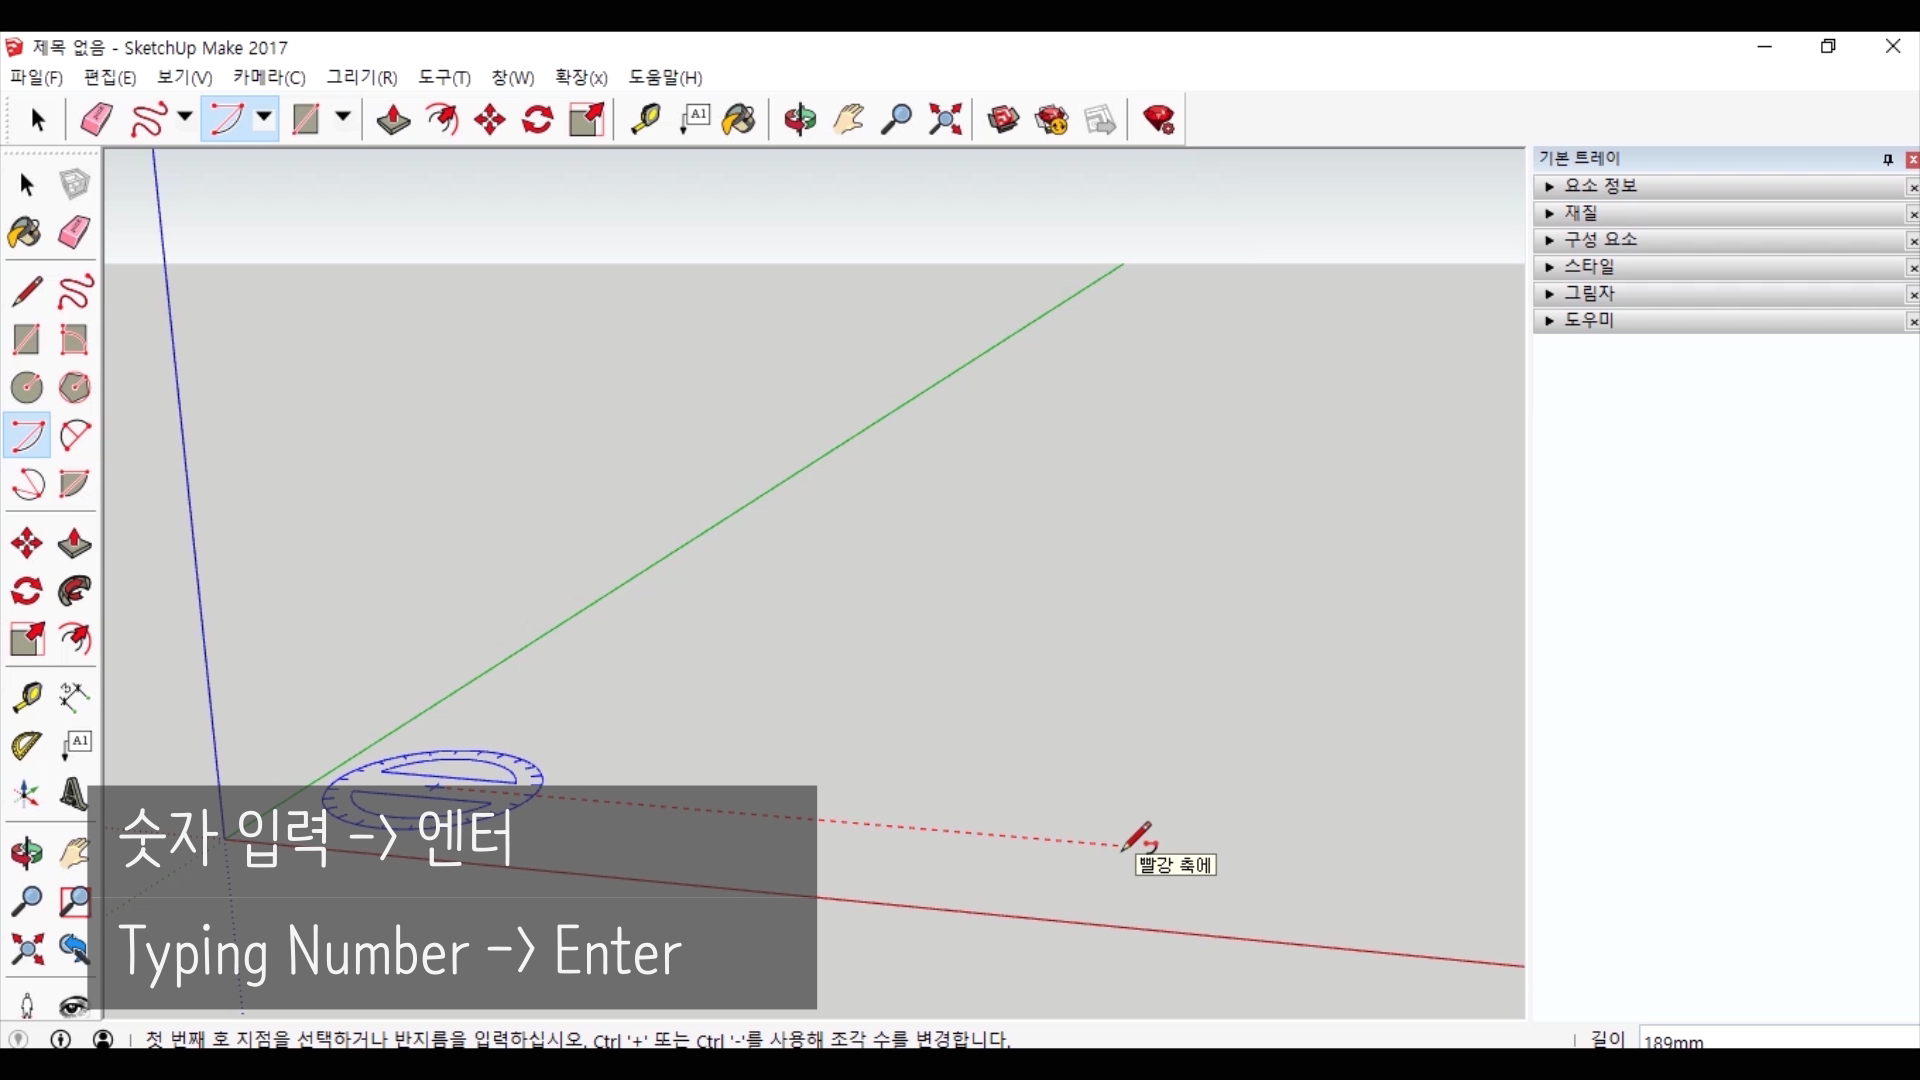Click Zoom Extents icon in top toolbar

945,120
